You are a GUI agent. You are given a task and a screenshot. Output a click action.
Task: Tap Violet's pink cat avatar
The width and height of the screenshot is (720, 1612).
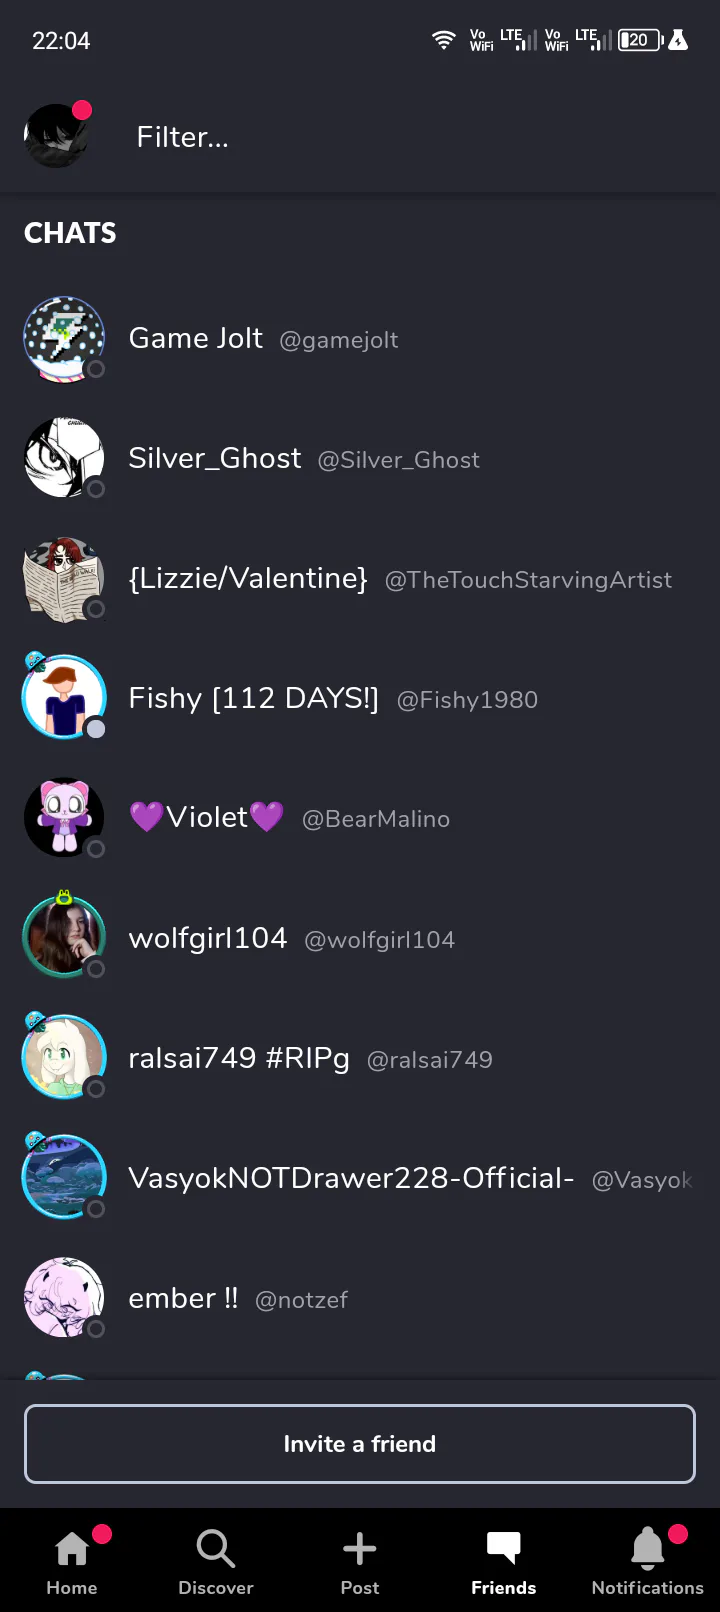[x=64, y=818]
